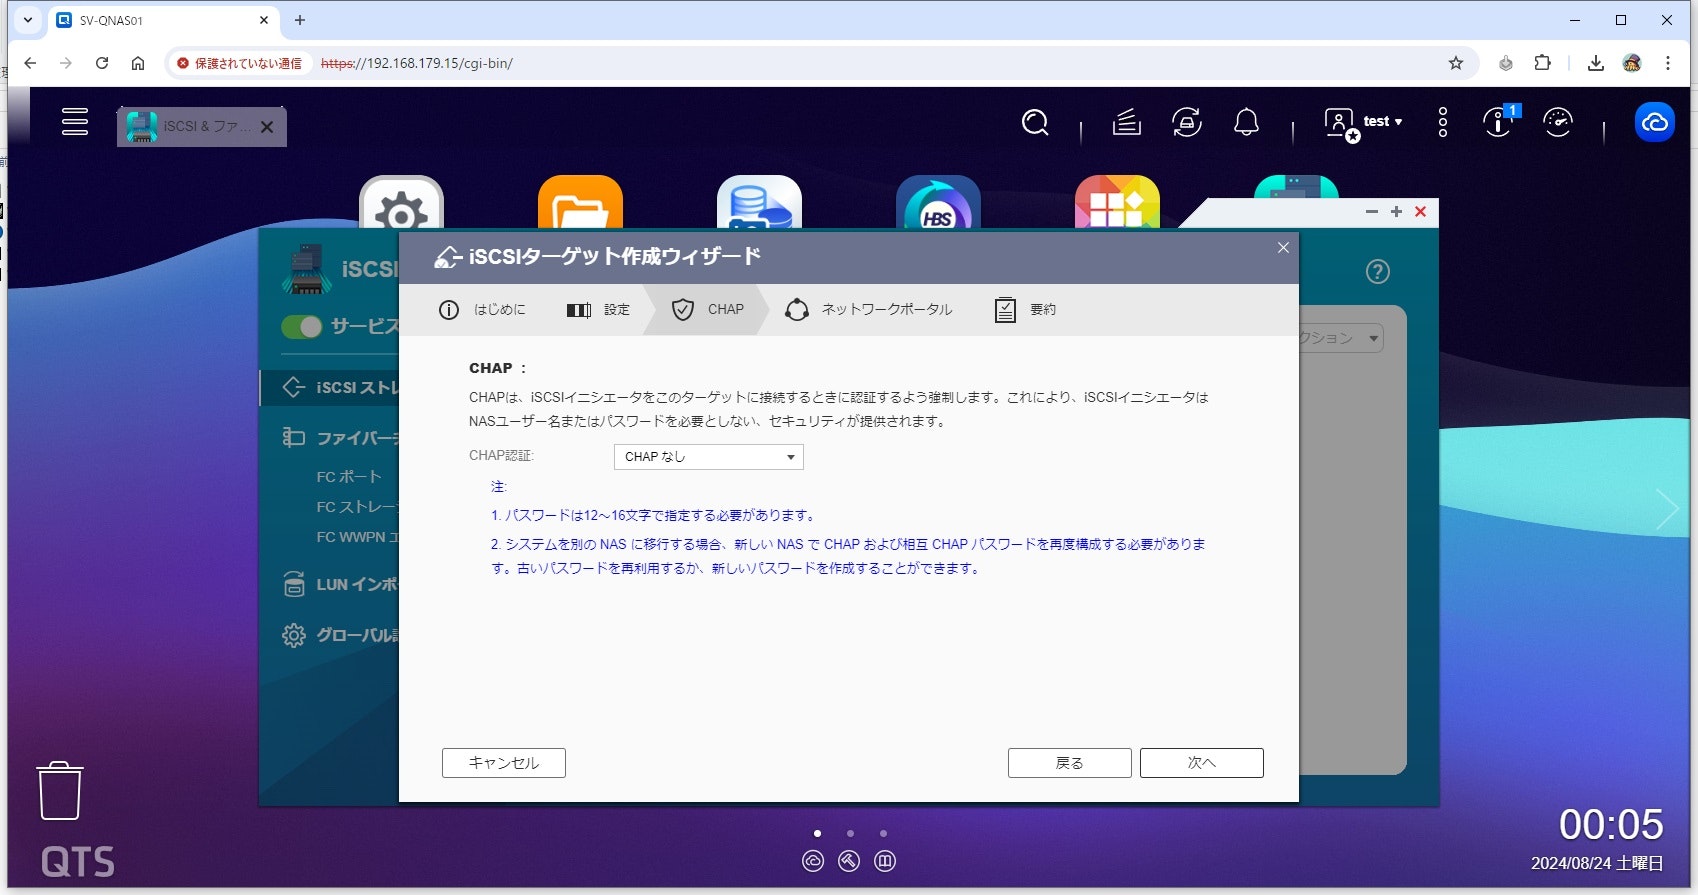Click the 戻る button

[x=1070, y=763]
